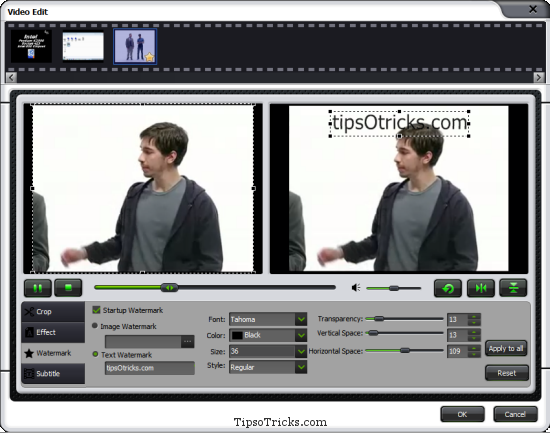
Task: Adjust the Vertical Space slider
Action: pos(373,333)
